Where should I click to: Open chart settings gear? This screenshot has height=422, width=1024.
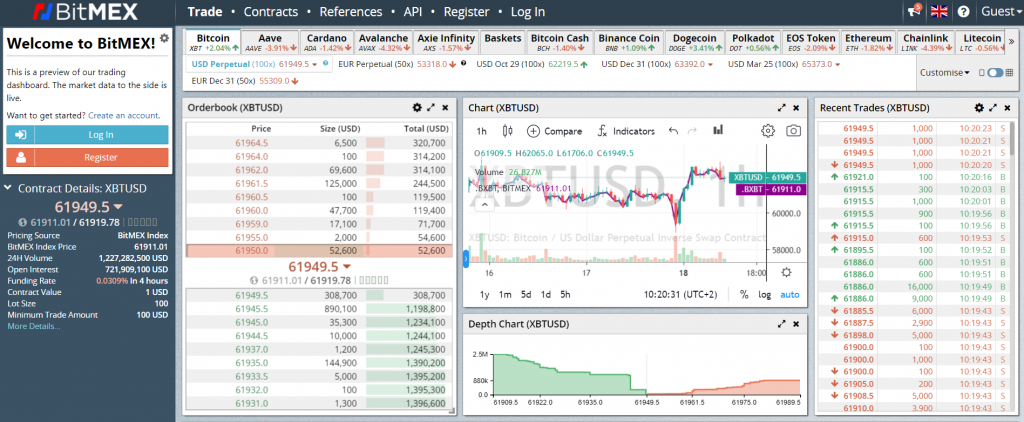[768, 131]
